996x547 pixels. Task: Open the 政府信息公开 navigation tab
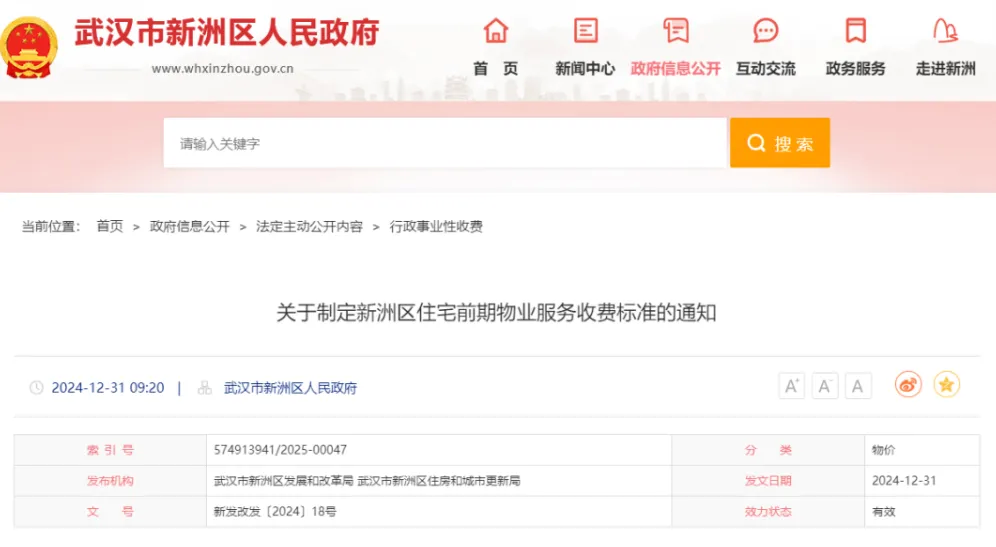pyautogui.click(x=675, y=69)
